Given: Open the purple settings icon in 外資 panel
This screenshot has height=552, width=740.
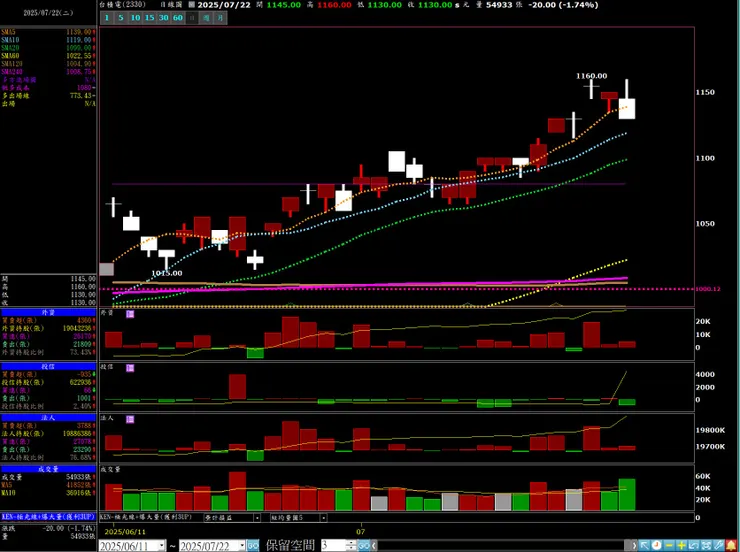Looking at the screenshot, I should click(130, 314).
